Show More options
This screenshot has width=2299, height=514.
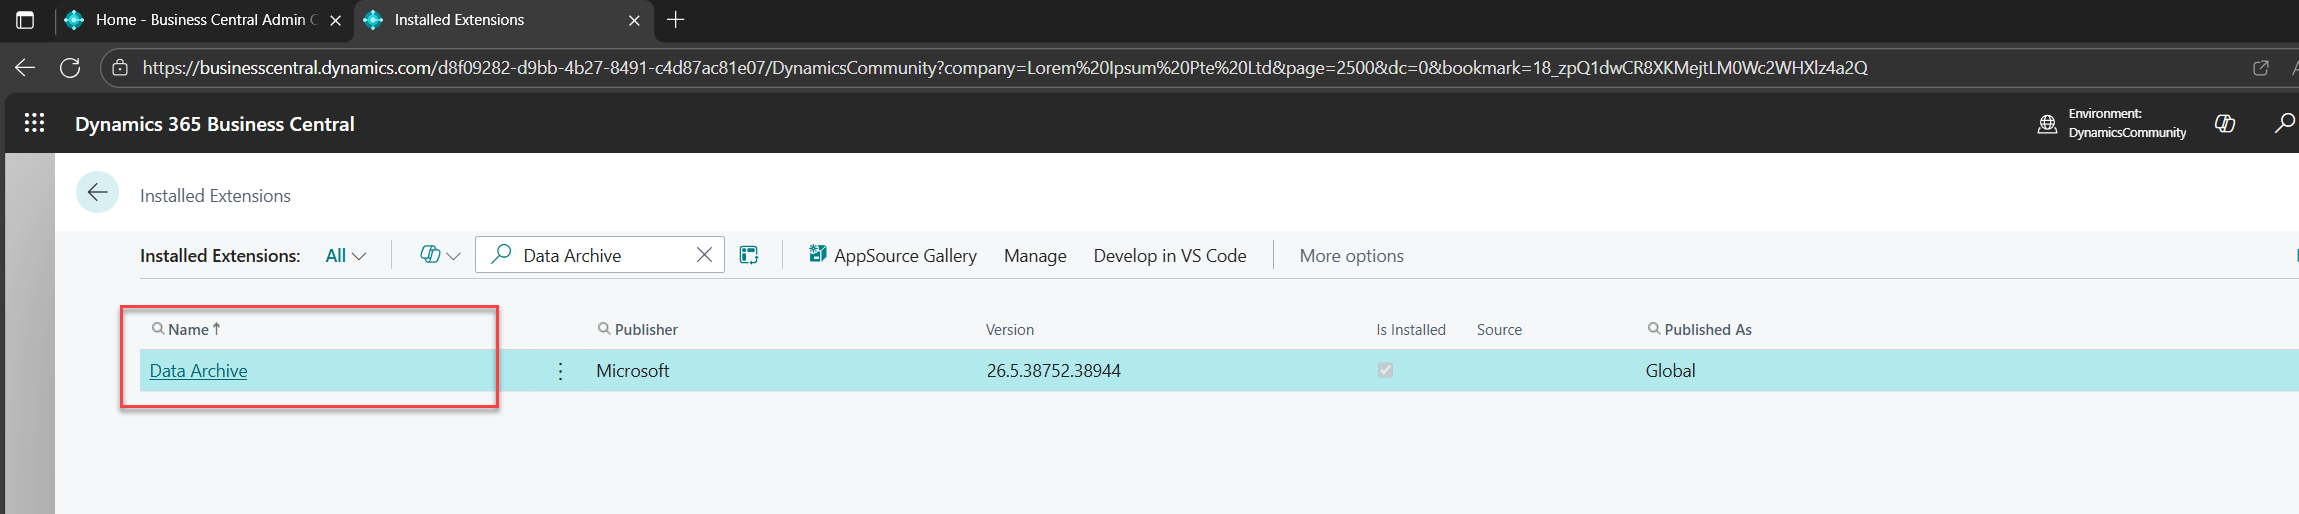coord(1351,256)
